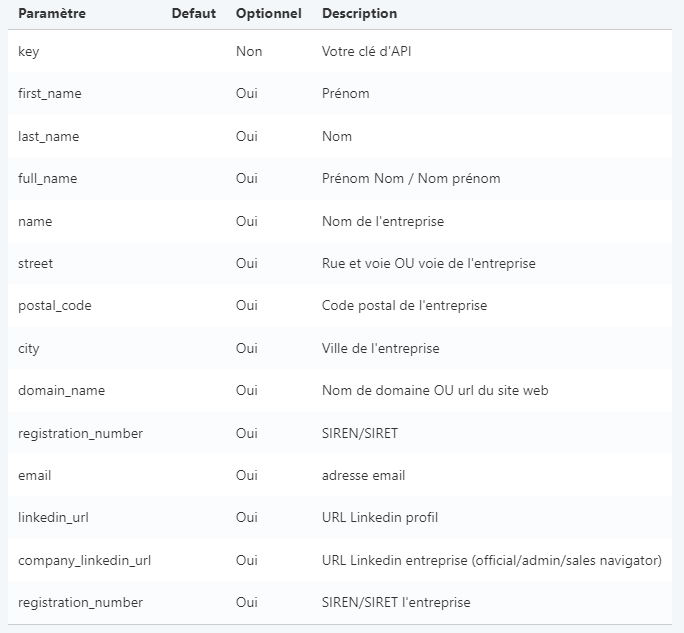684x633 pixels.
Task: Click the "SIREN/SIRET l'entreprise" description text
Action: (x=396, y=603)
